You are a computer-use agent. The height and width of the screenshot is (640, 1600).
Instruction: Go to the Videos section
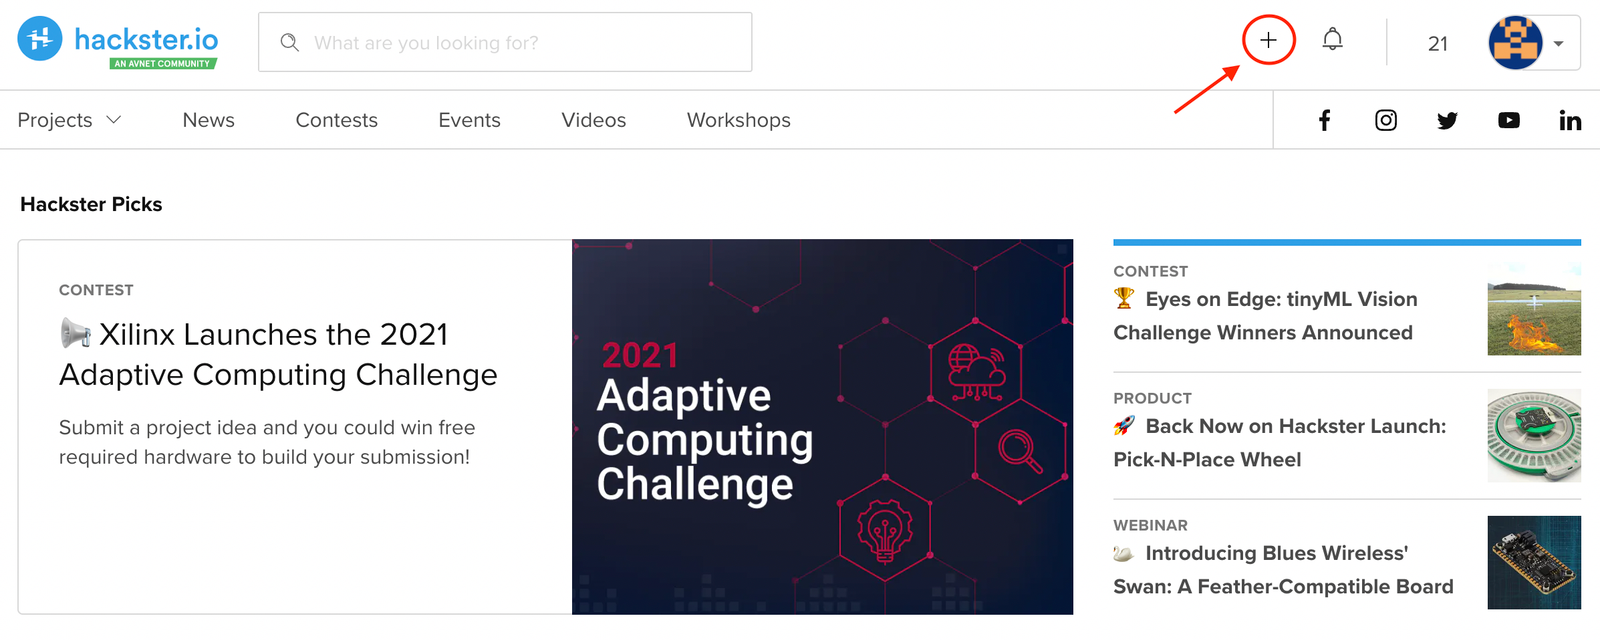pos(594,120)
